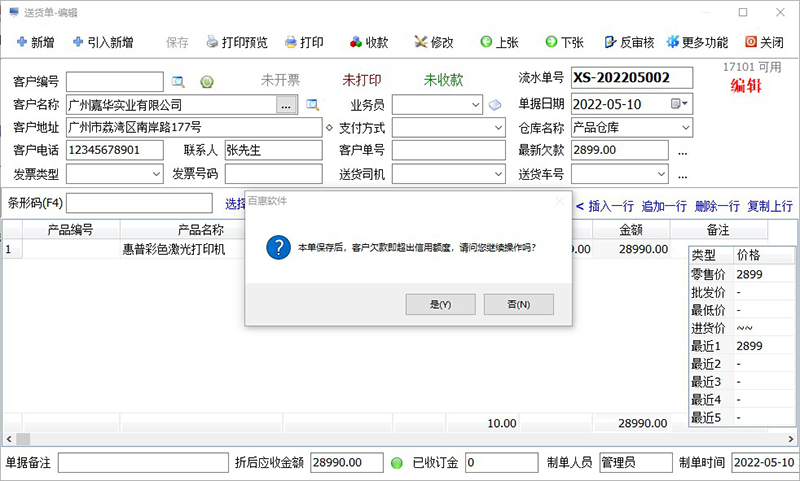
Task: Click horizontal scrollbar left arrow
Action: click(9, 439)
